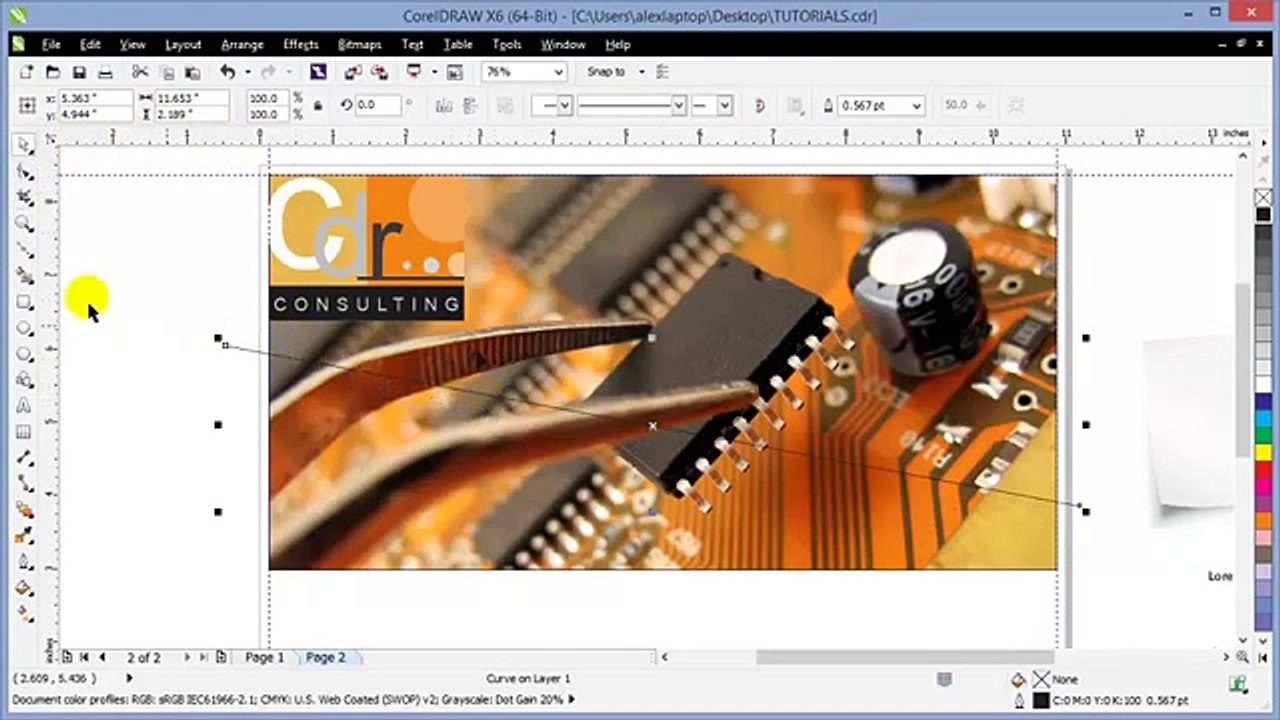This screenshot has height=720, width=1280.
Task: Open the File menu
Action: 51,45
